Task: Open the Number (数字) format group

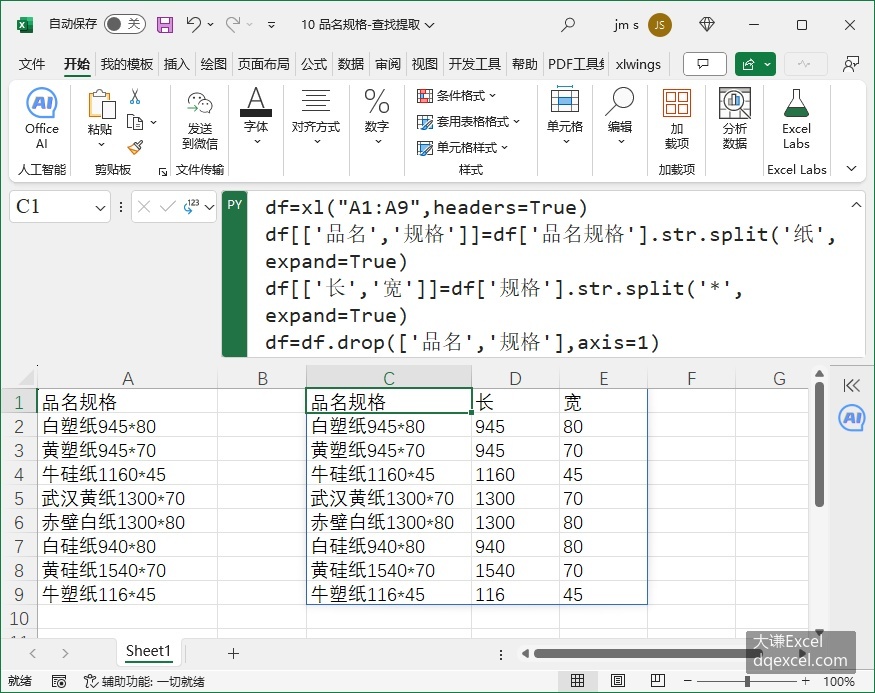Action: pos(377,116)
